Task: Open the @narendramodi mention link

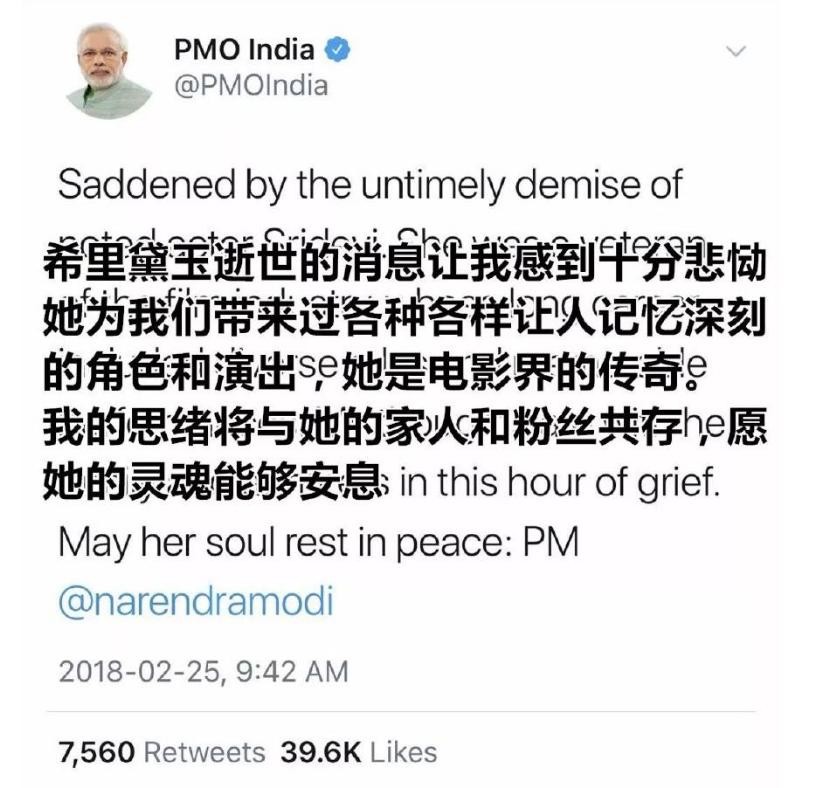Action: tap(196, 602)
